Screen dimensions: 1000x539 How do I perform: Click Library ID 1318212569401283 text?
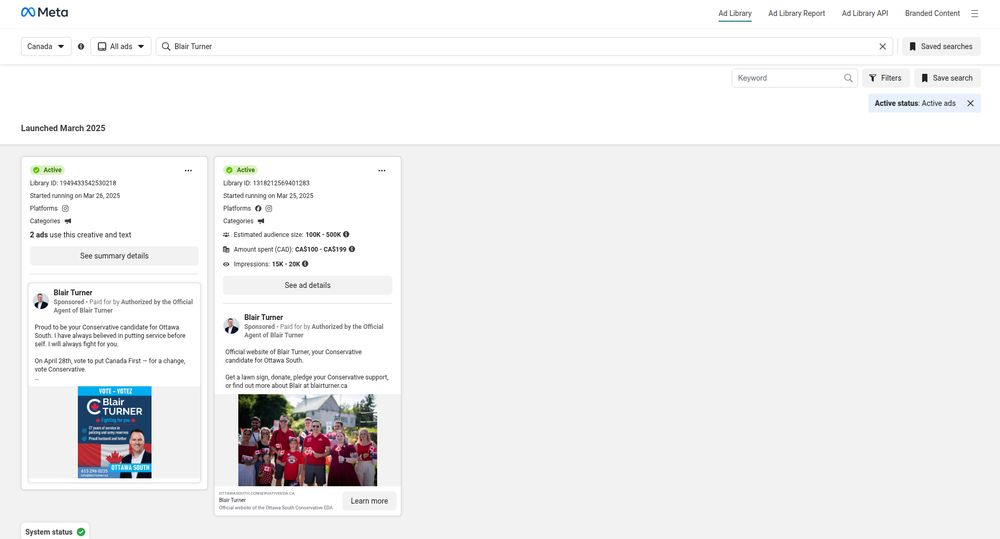(x=266, y=183)
